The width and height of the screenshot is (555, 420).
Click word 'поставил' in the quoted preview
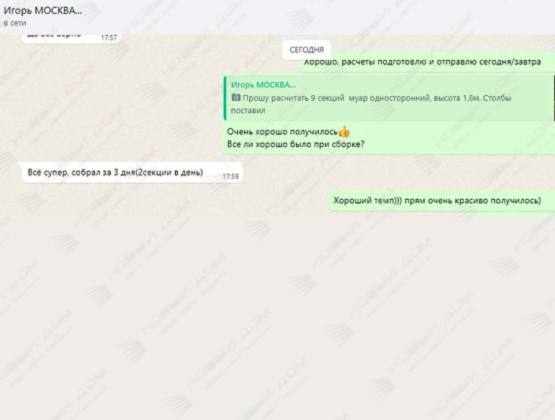coord(248,110)
